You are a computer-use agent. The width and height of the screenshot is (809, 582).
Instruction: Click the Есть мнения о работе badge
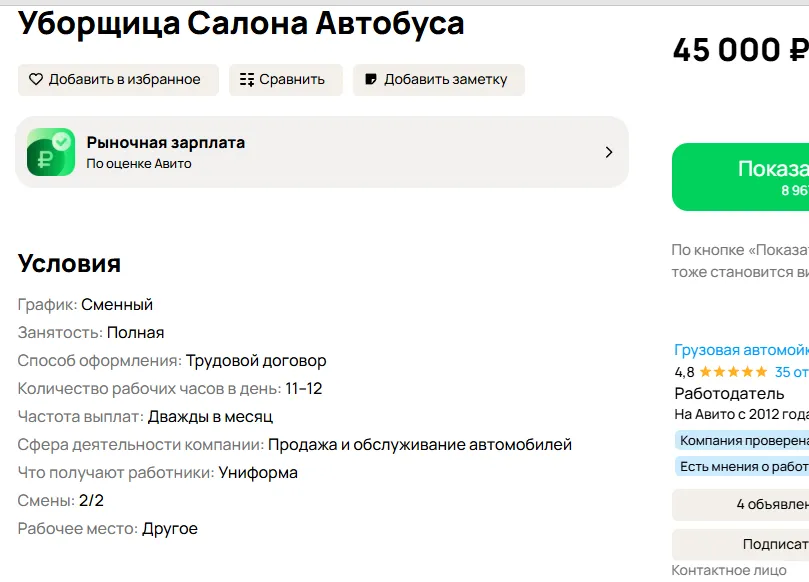[x=743, y=466]
